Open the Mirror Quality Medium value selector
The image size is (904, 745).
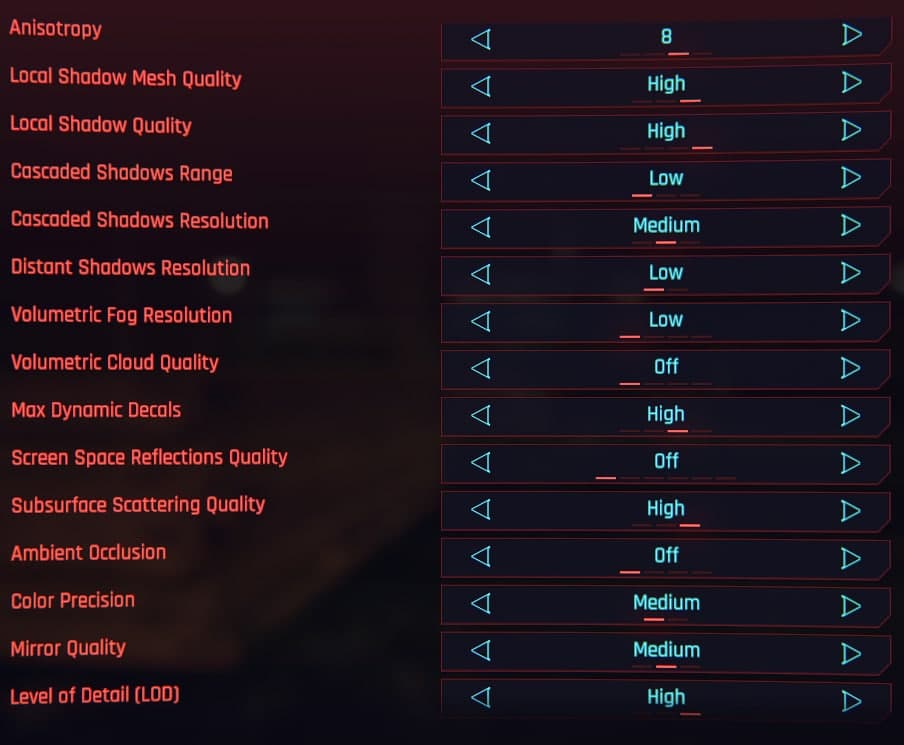[666, 652]
